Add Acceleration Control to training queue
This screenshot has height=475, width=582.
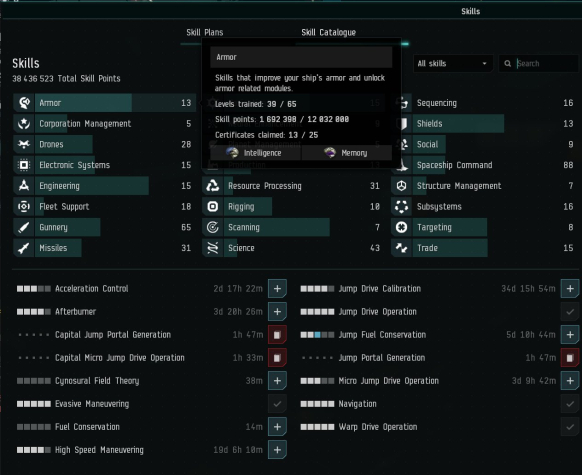[277, 289]
